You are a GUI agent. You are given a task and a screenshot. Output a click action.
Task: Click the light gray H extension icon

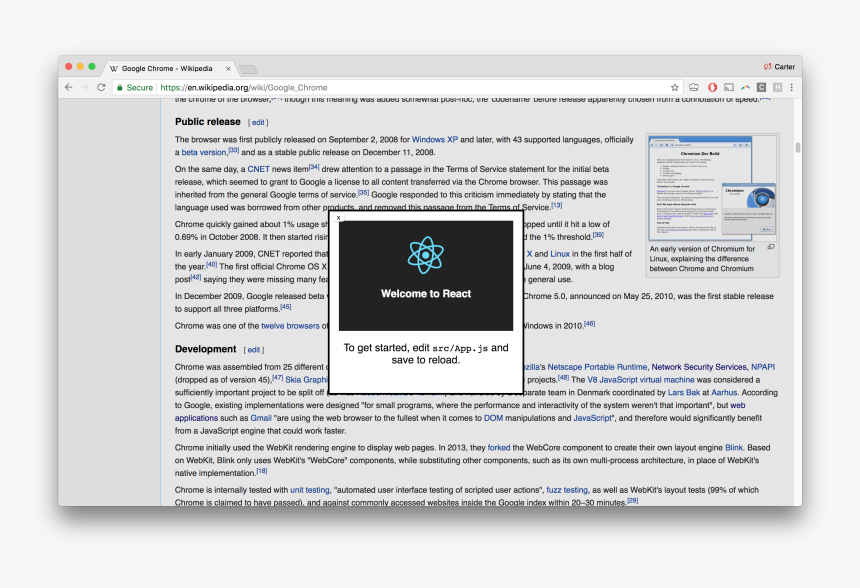click(777, 87)
